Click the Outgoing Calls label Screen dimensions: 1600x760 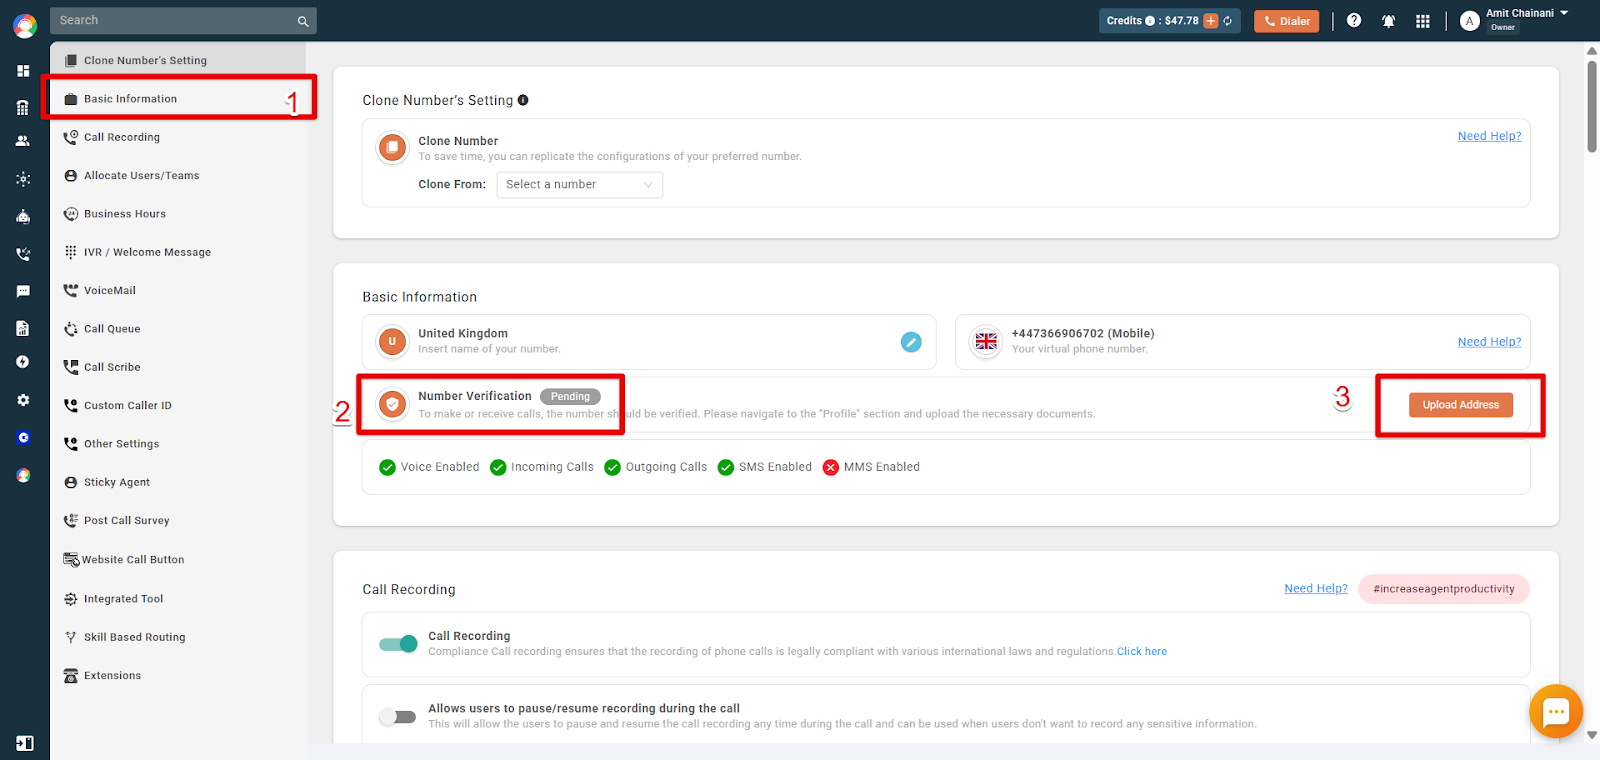666,467
